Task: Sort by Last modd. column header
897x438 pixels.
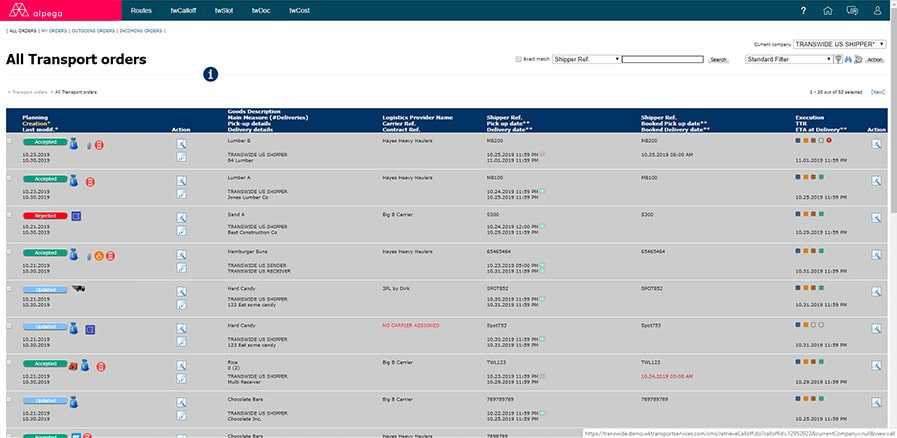Action: coord(40,130)
